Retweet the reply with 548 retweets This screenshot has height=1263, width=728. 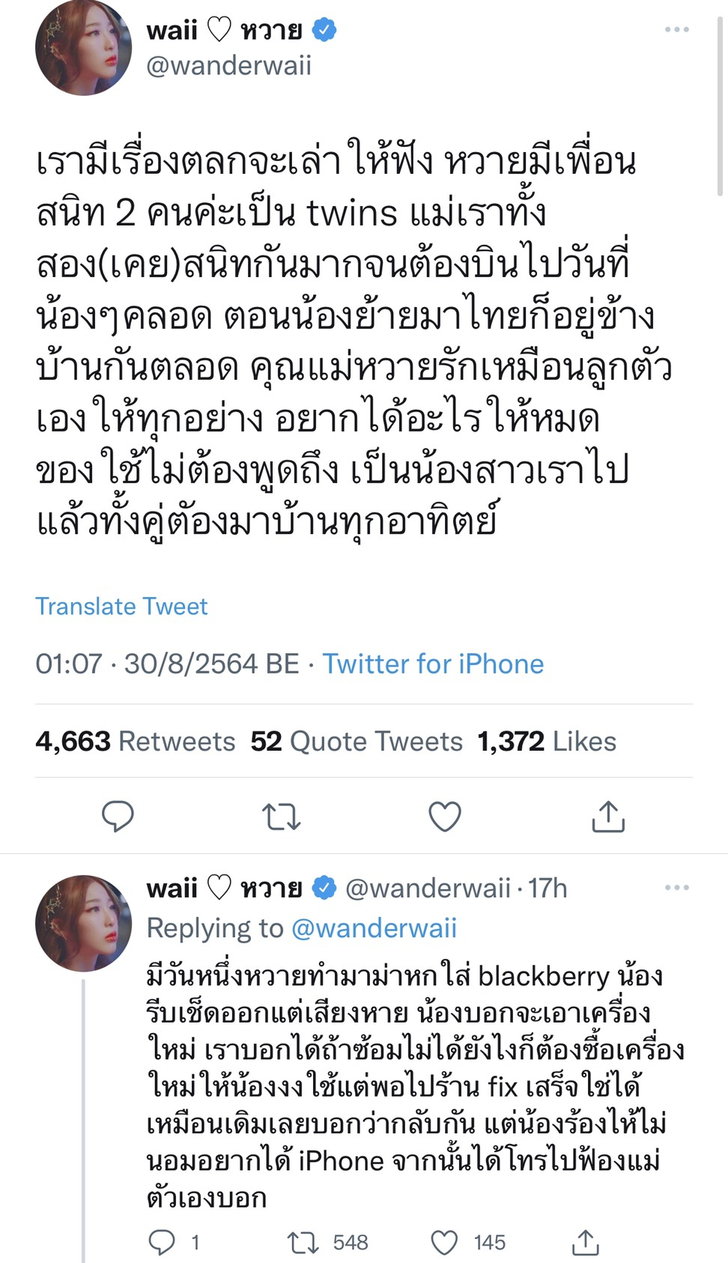coord(301,1242)
